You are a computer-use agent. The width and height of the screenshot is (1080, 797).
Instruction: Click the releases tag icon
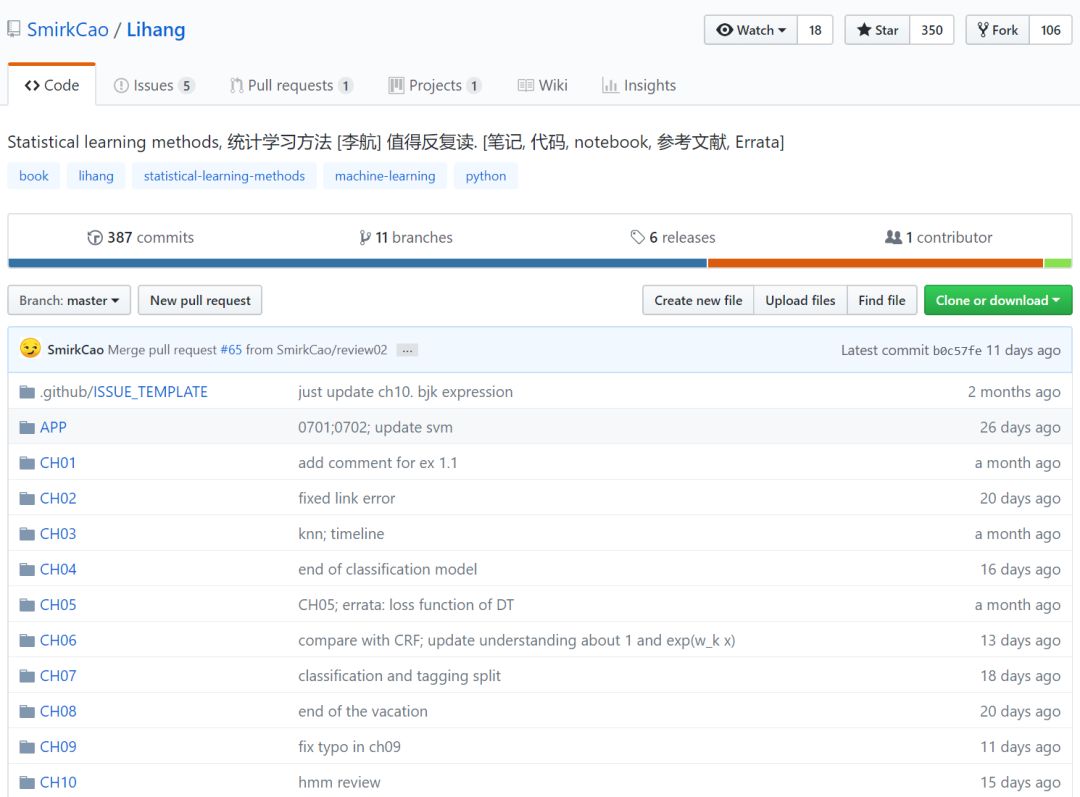click(x=637, y=237)
